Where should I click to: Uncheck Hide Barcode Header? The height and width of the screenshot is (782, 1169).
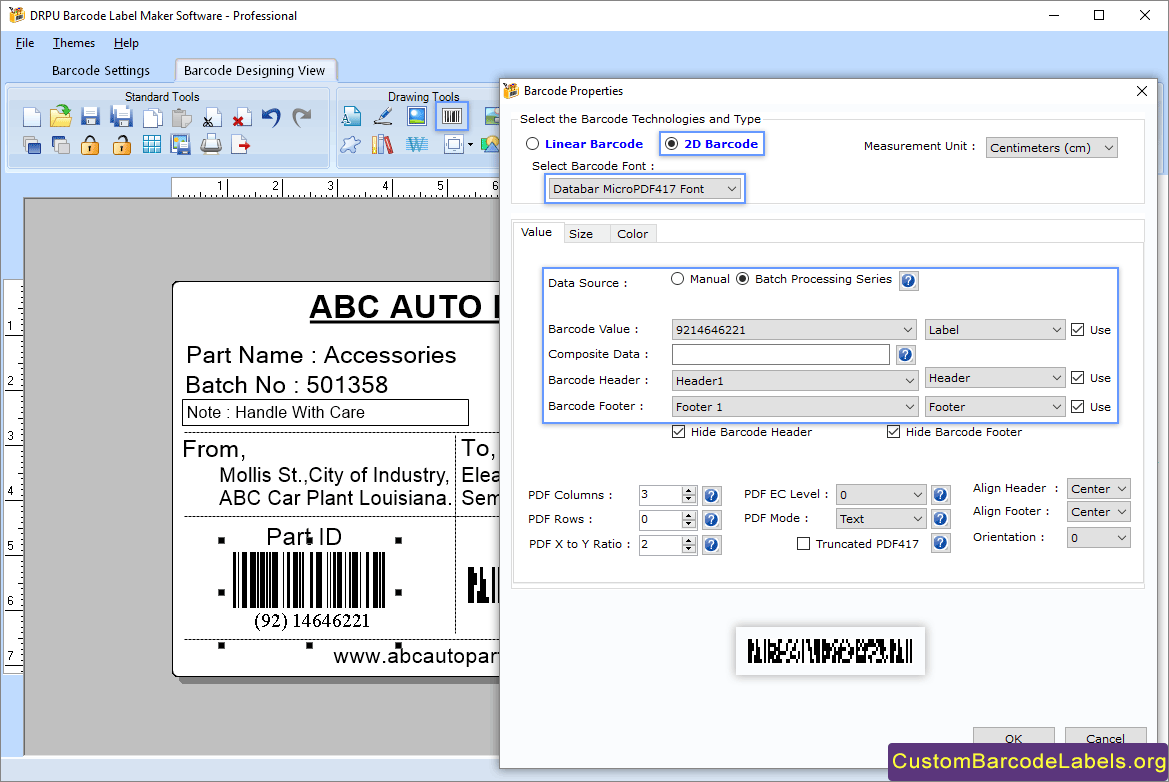click(x=678, y=432)
